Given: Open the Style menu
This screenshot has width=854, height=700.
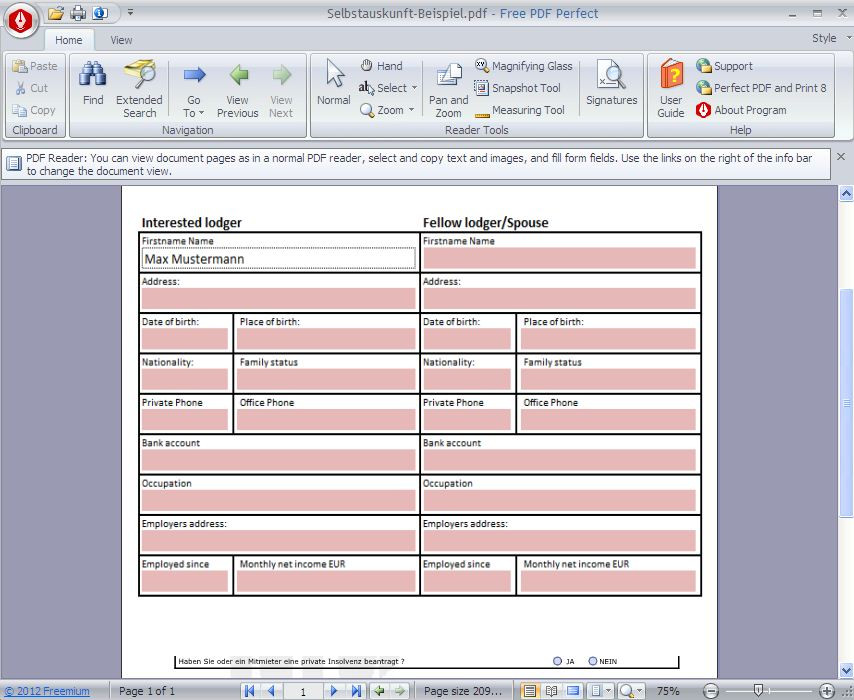Looking at the screenshot, I should coord(831,38).
